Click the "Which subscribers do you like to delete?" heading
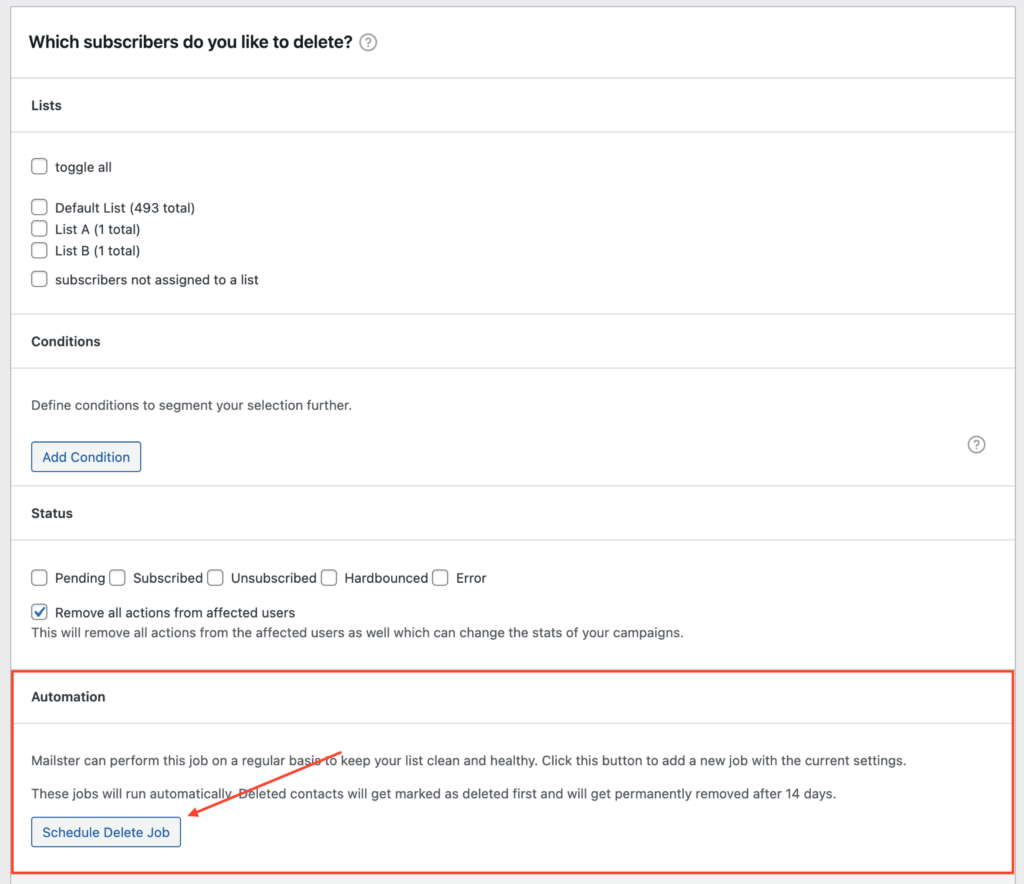The image size is (1024, 884). point(190,42)
